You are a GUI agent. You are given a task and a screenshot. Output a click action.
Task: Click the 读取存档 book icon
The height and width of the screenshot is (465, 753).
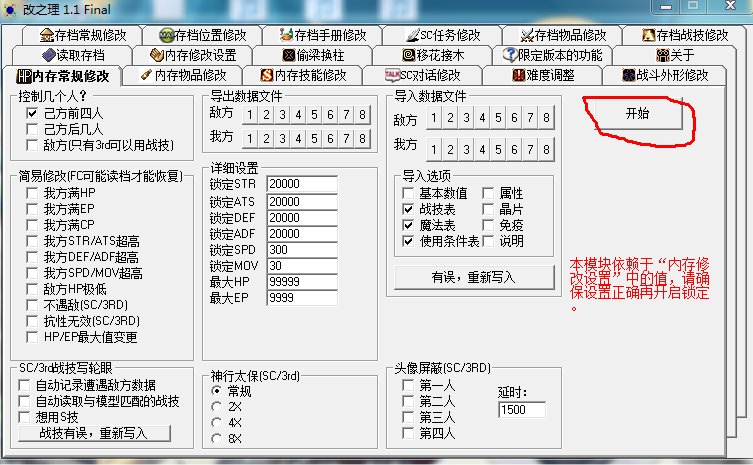pyautogui.click(x=49, y=55)
